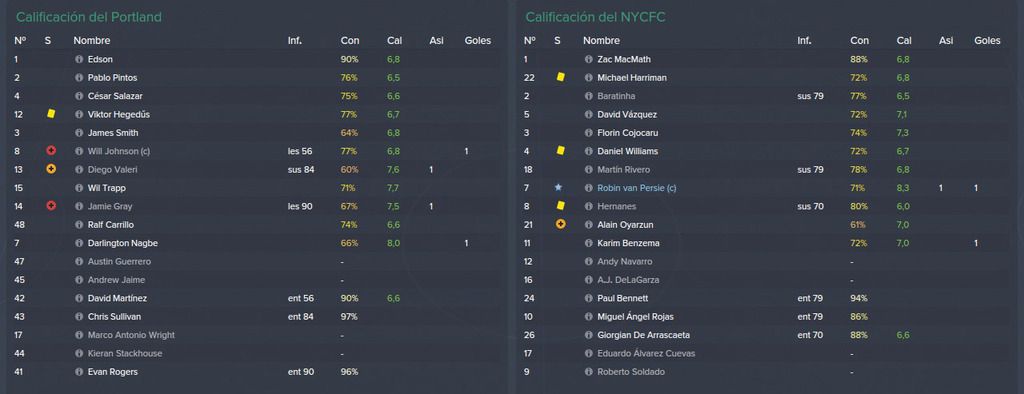
Task: Click star icon for Robin van Persie
Action: (558, 188)
